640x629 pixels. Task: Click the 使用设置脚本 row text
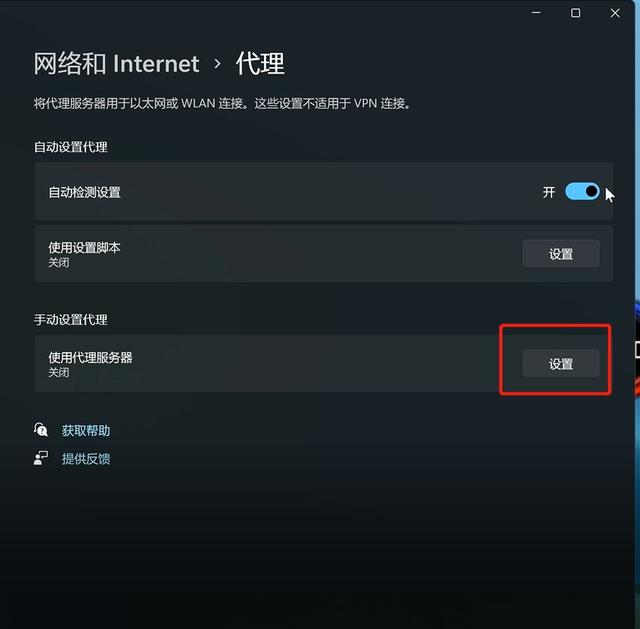click(x=84, y=247)
